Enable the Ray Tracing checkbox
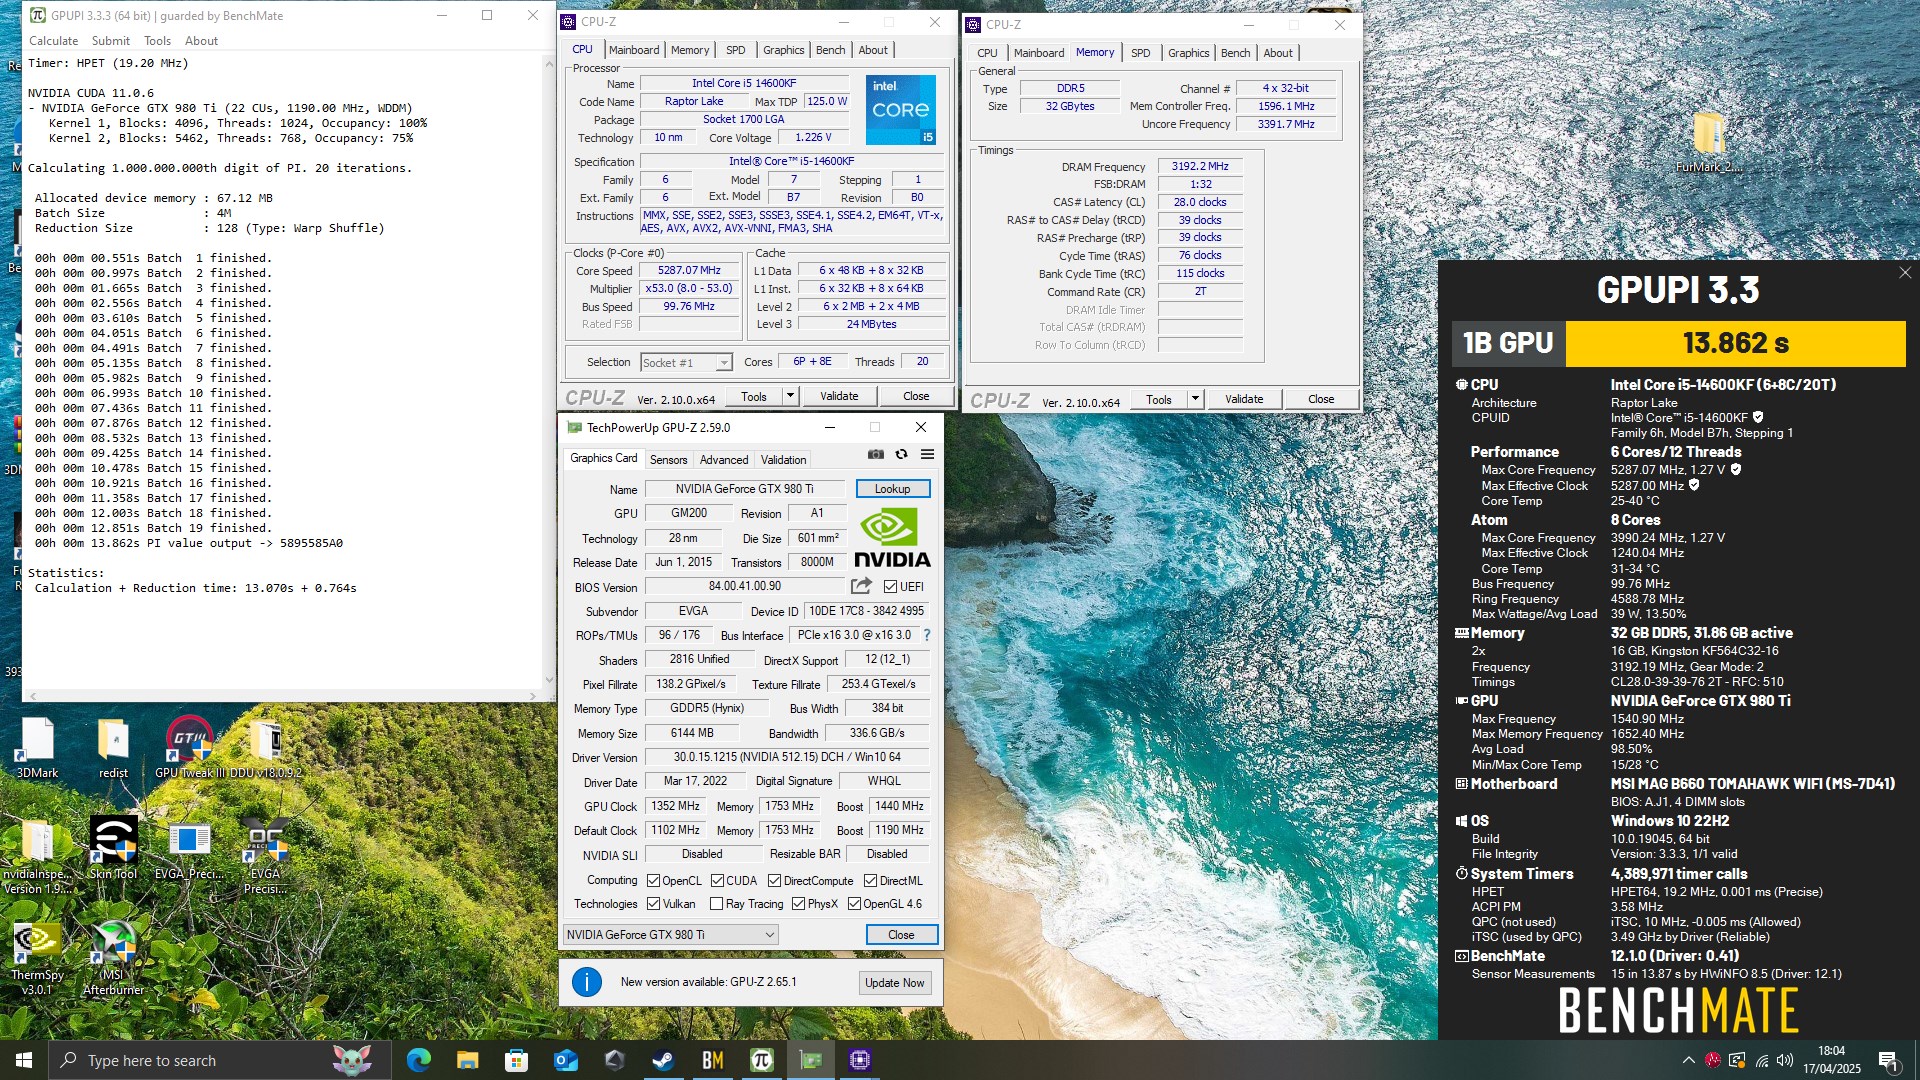 click(x=716, y=904)
